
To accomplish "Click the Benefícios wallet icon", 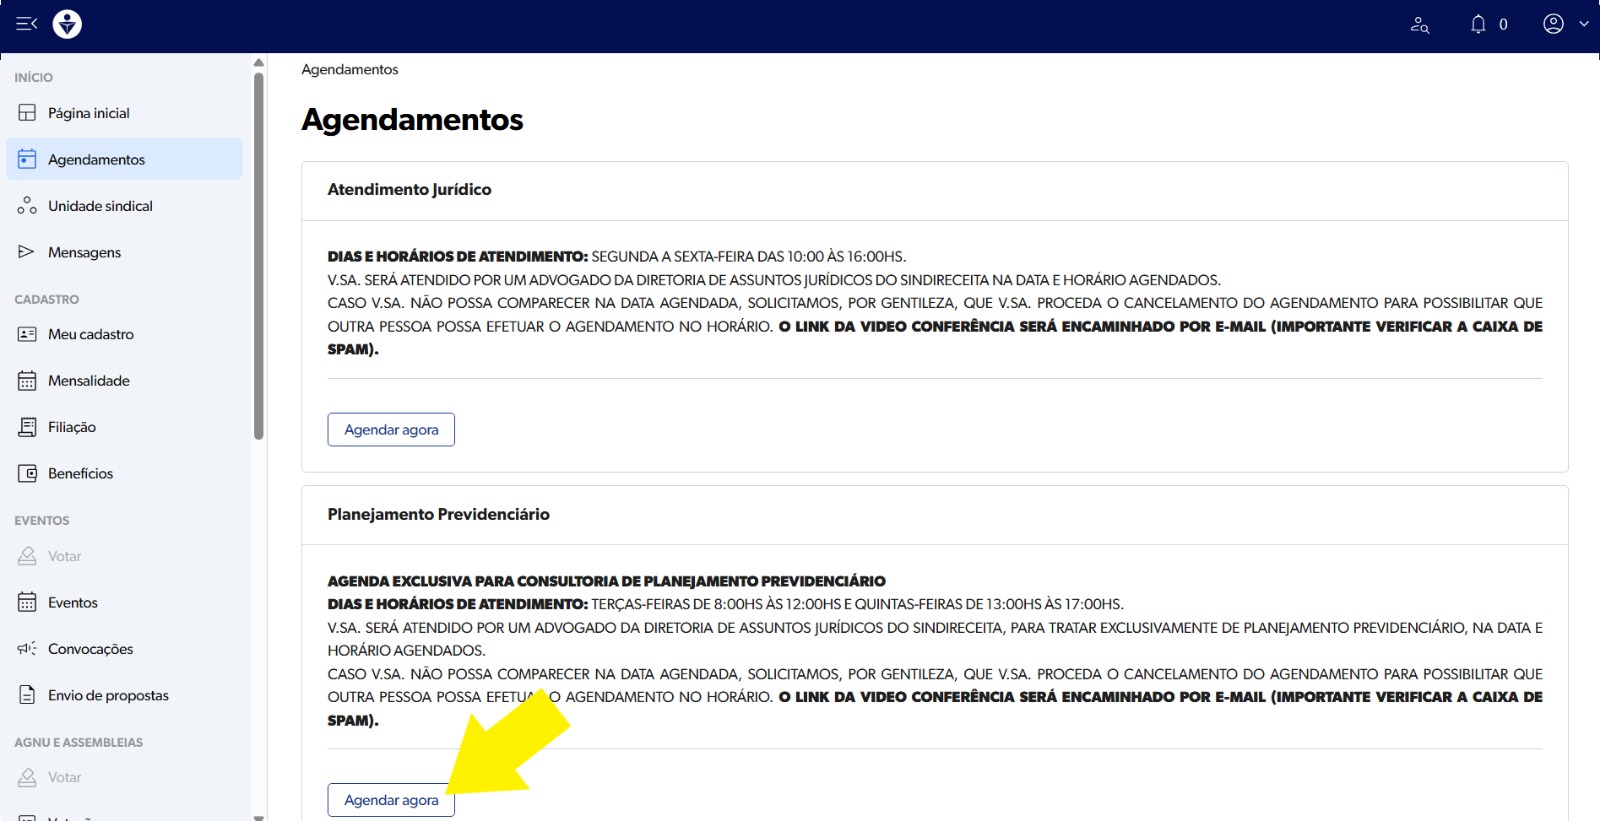I will tap(27, 474).
